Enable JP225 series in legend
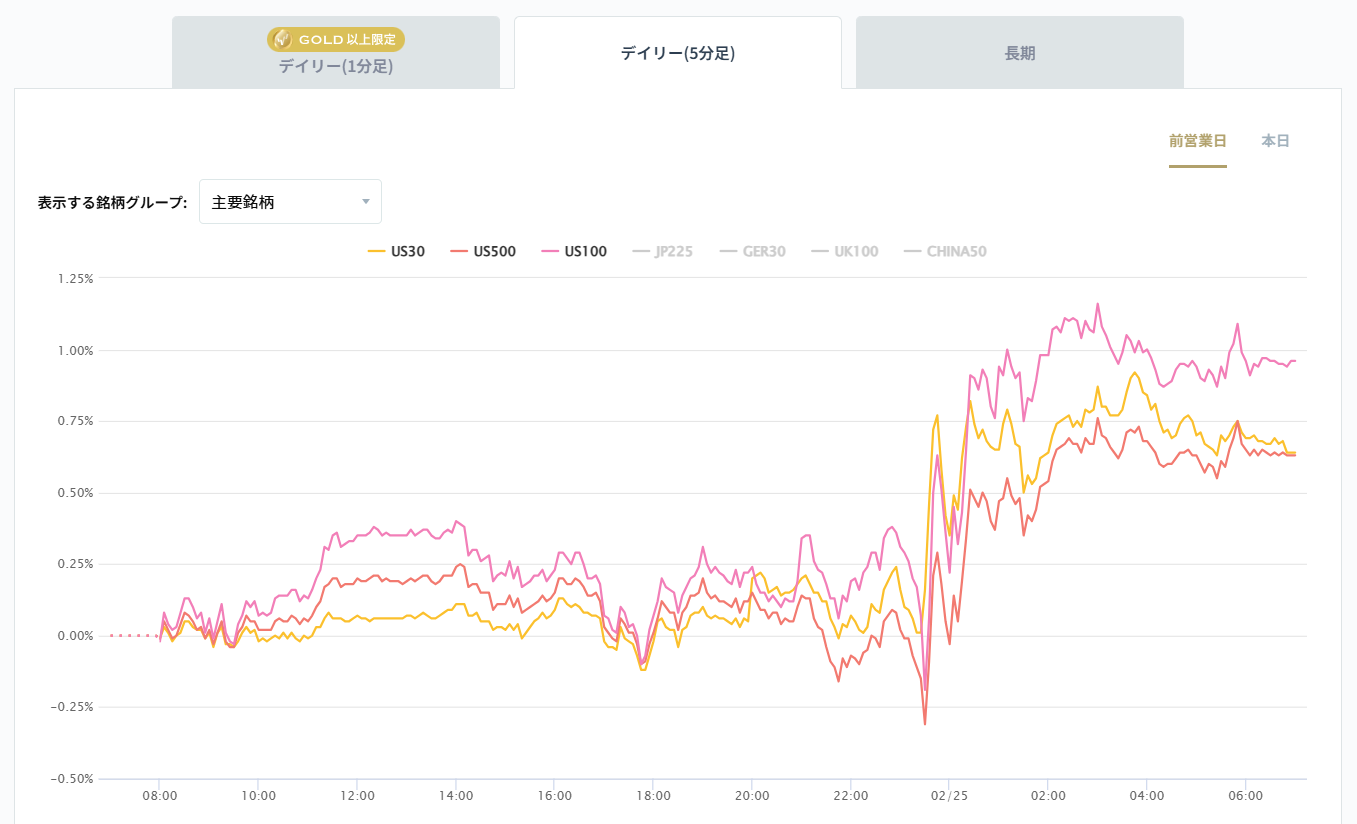This screenshot has height=824, width=1357. pyautogui.click(x=663, y=252)
